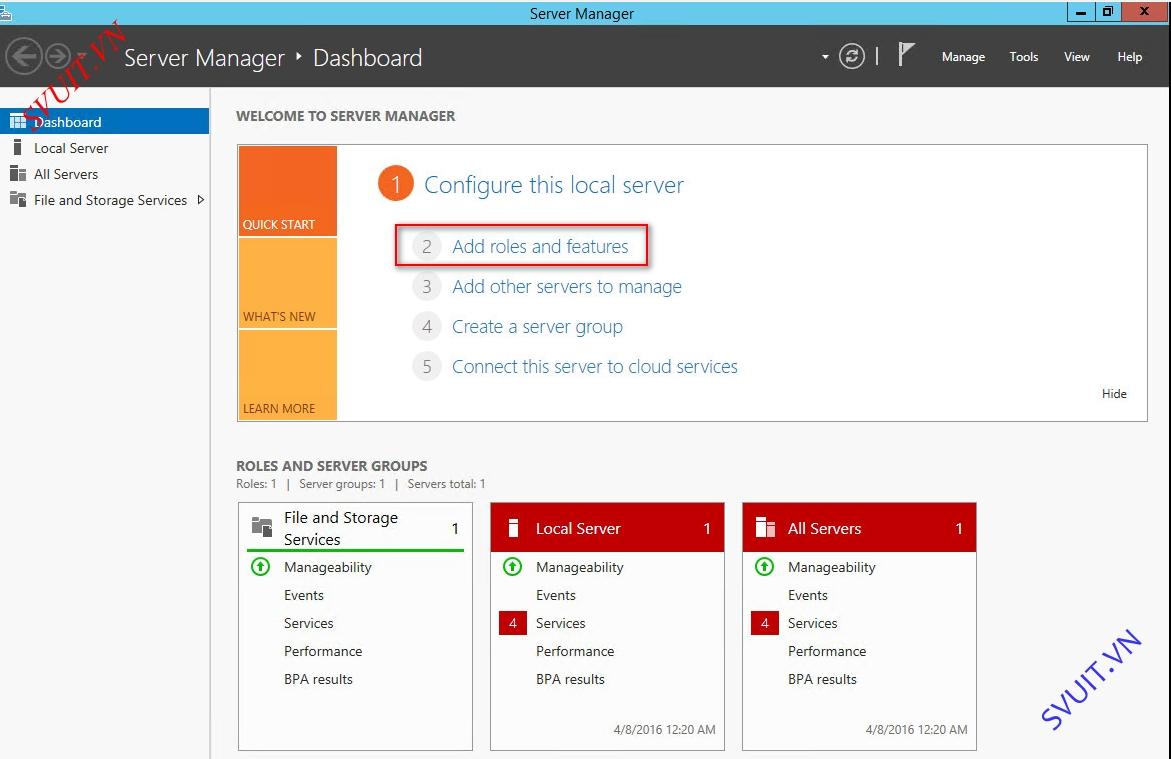
Task: Open the Help menu
Action: click(1129, 57)
